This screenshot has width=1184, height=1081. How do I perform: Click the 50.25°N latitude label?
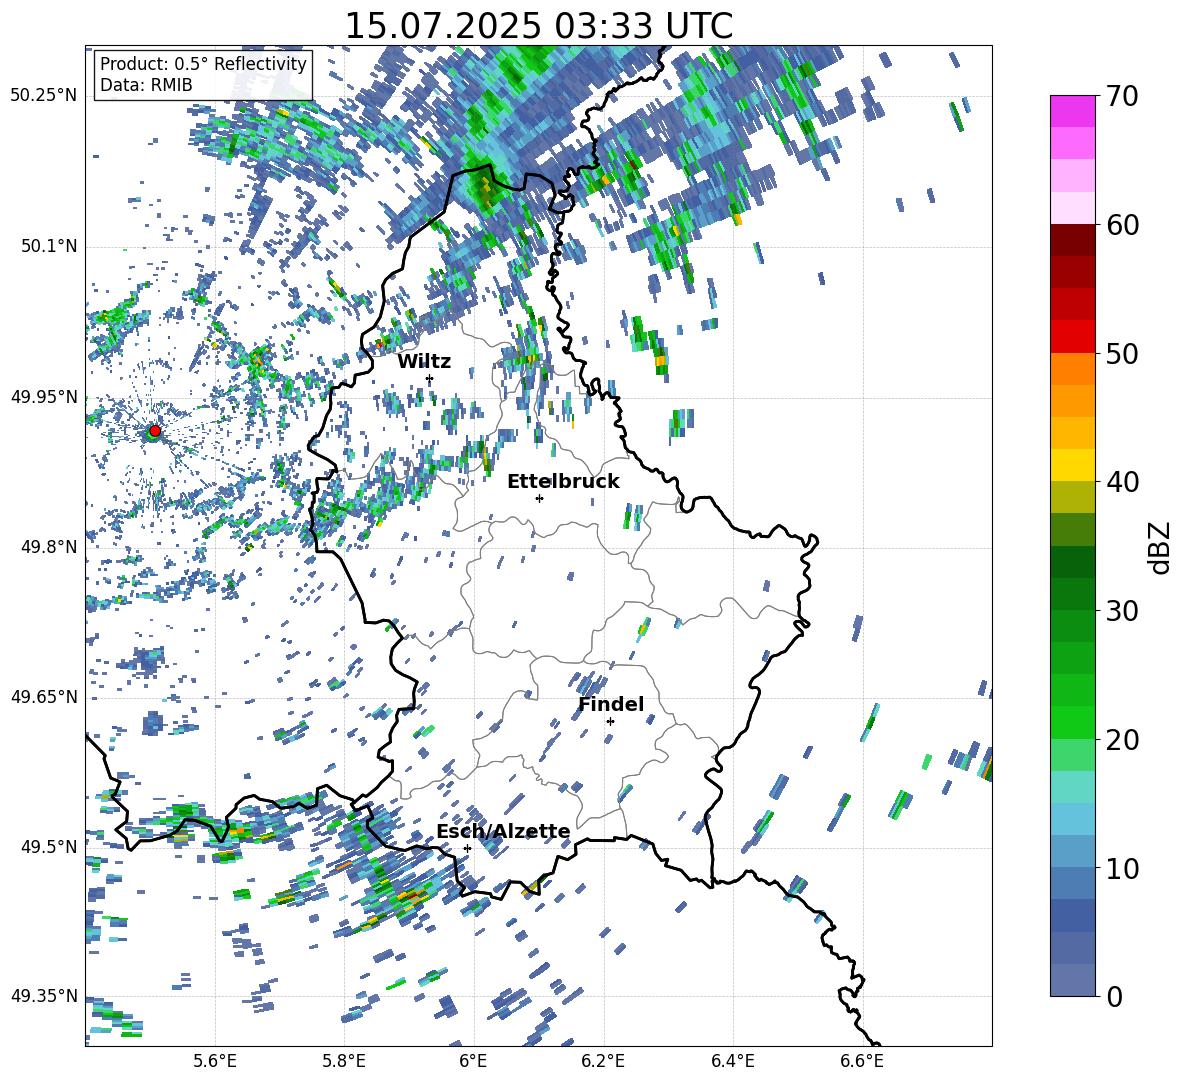(44, 96)
